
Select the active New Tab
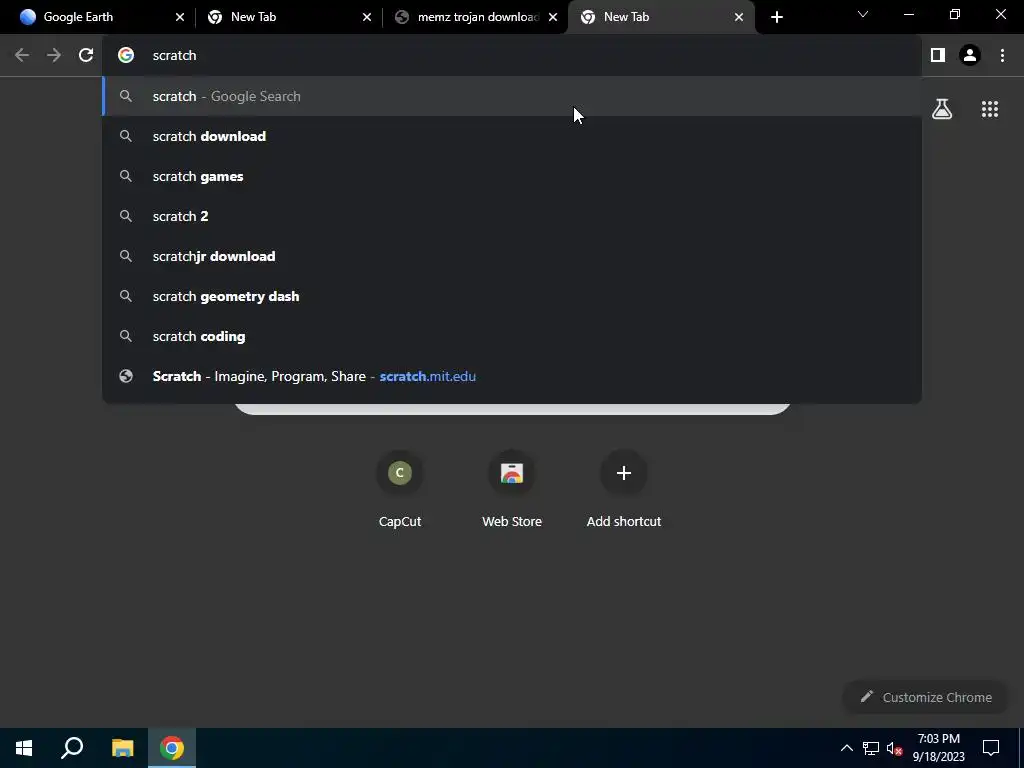(662, 17)
